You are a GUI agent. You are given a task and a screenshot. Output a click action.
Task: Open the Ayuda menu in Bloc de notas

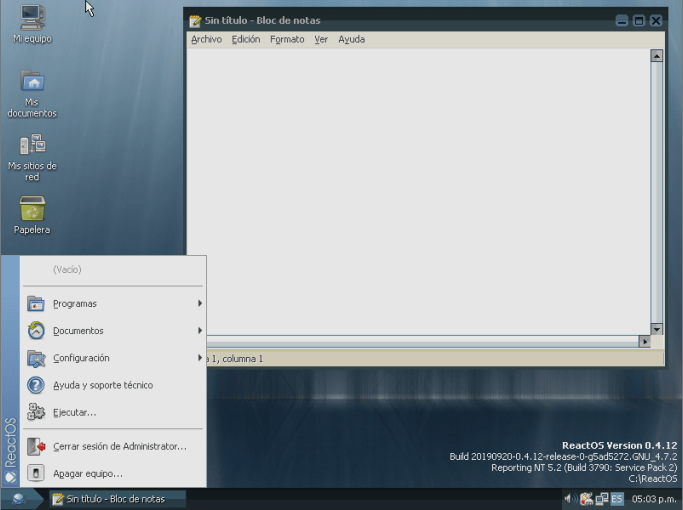(x=352, y=39)
